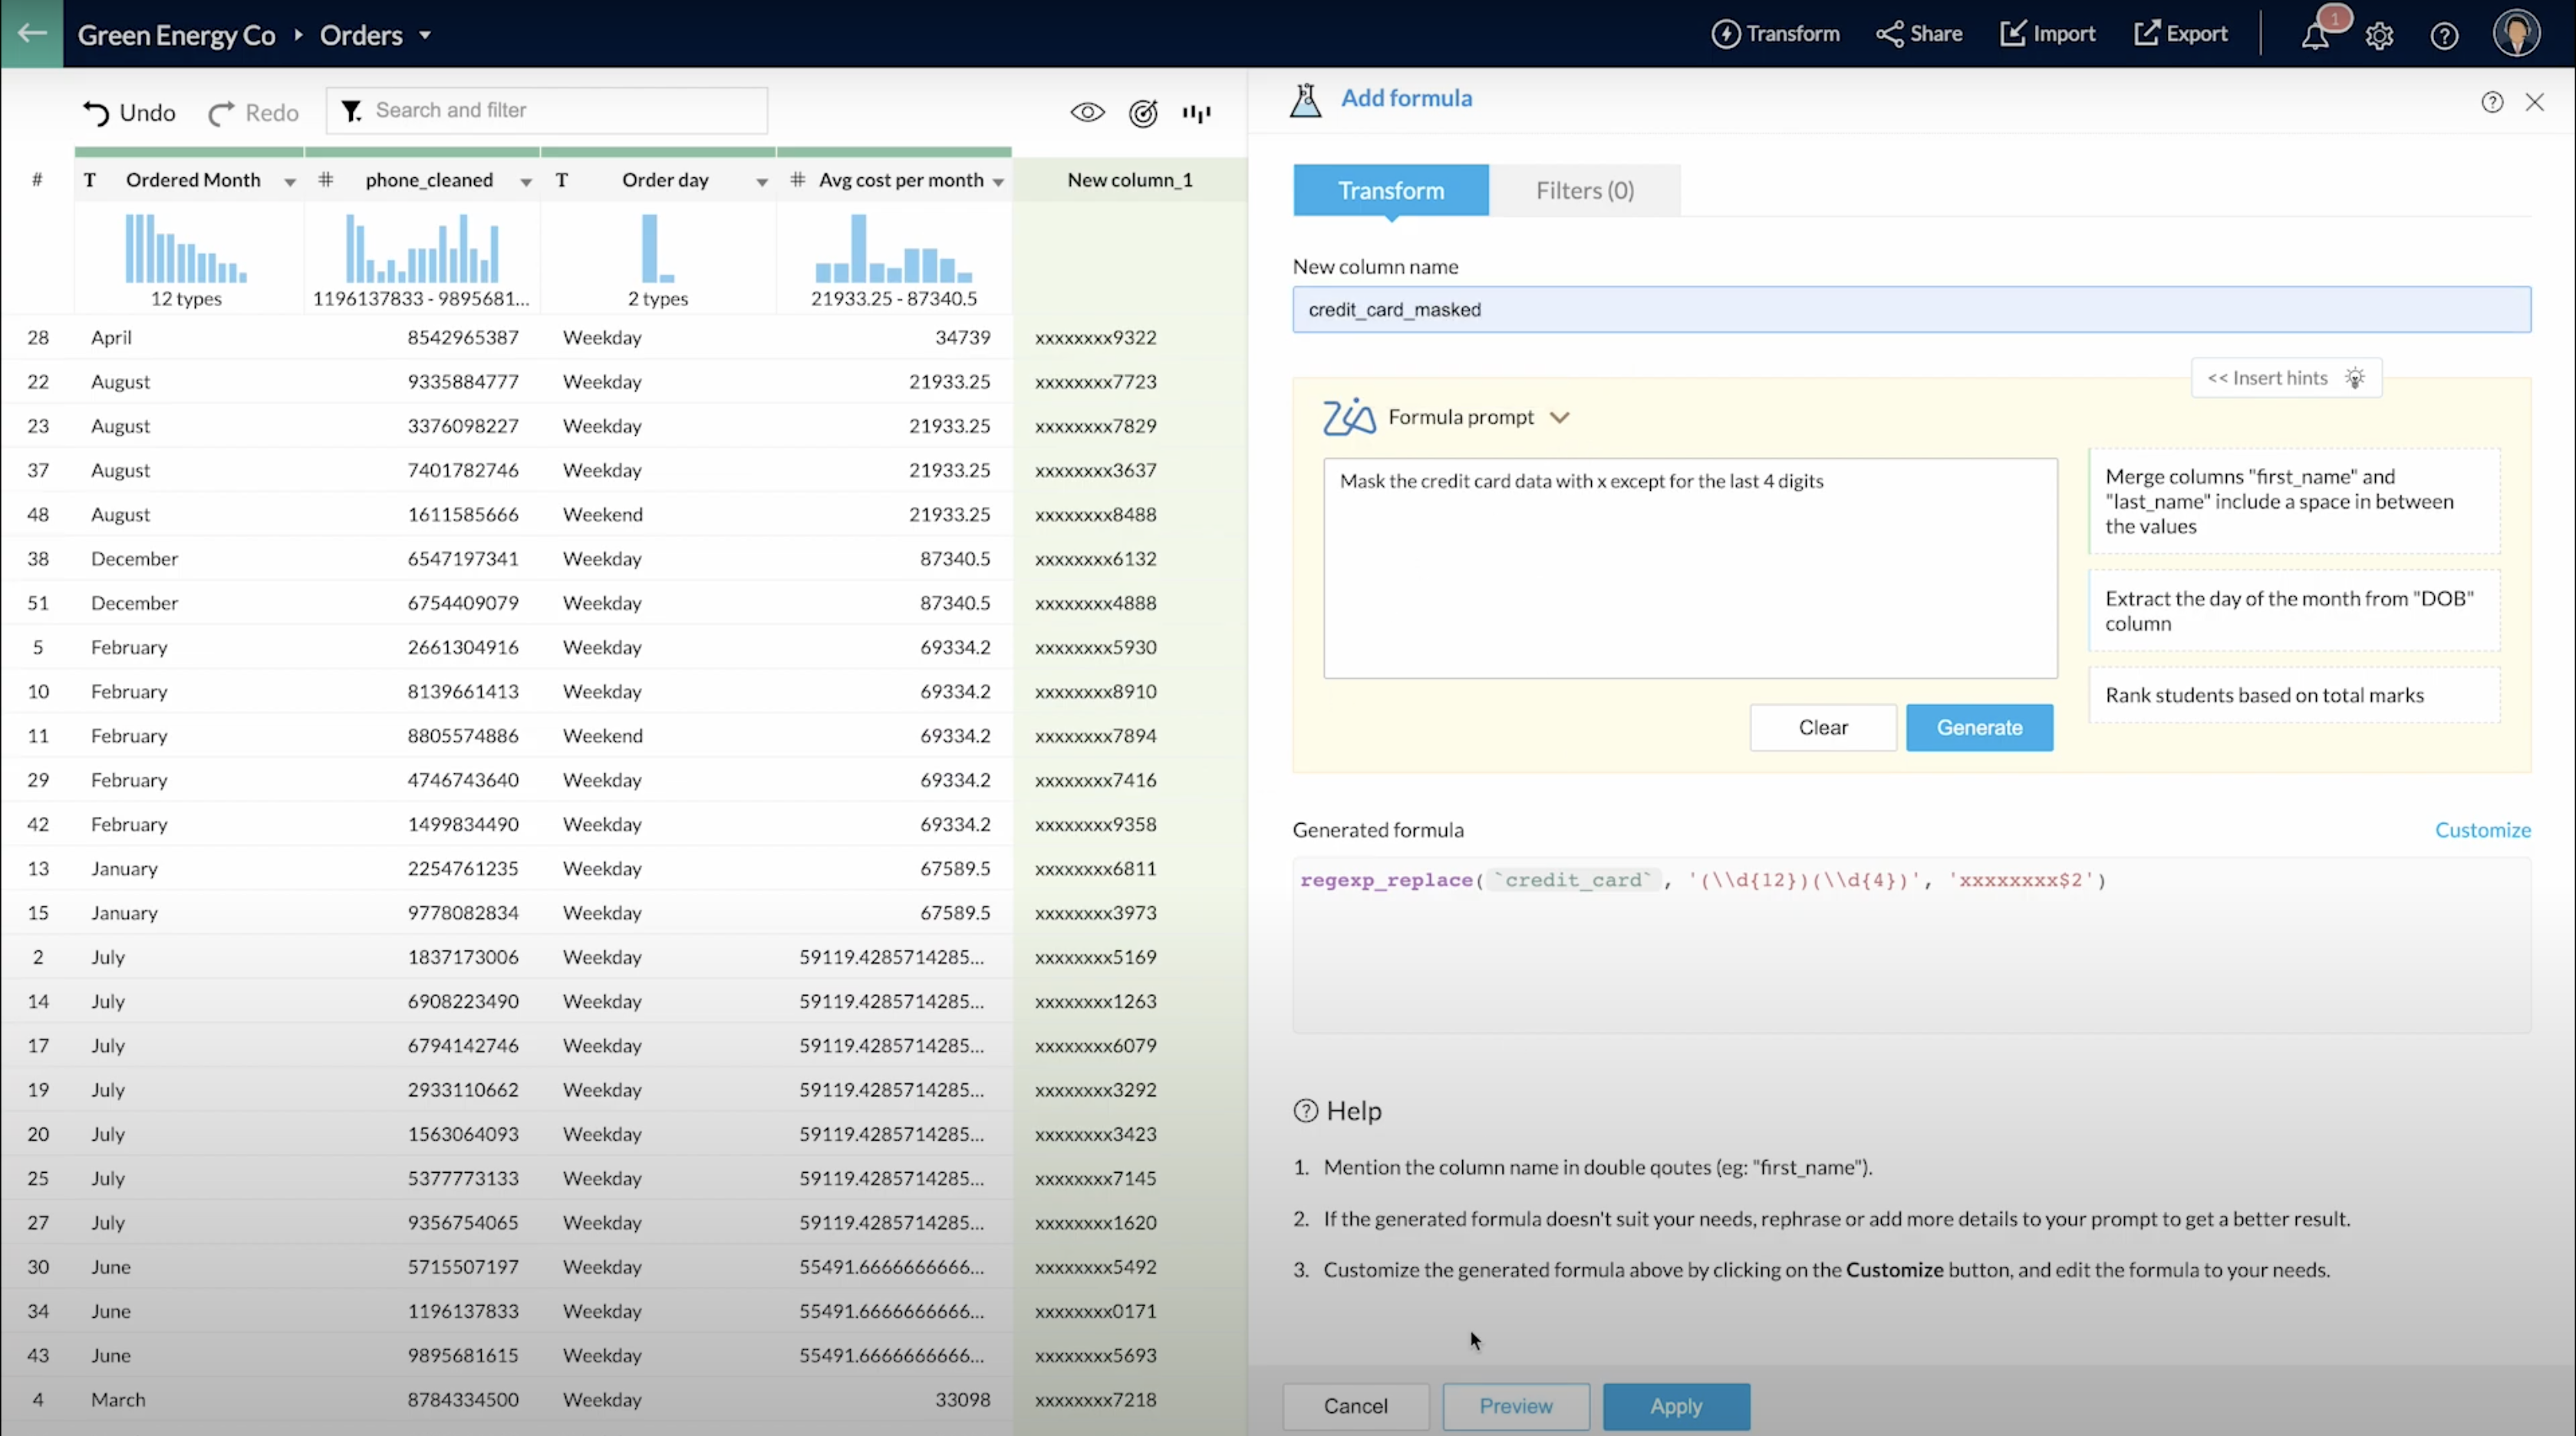Screen dimensions: 2576x1436
Task: Open the notifications bell icon
Action: 2315,36
